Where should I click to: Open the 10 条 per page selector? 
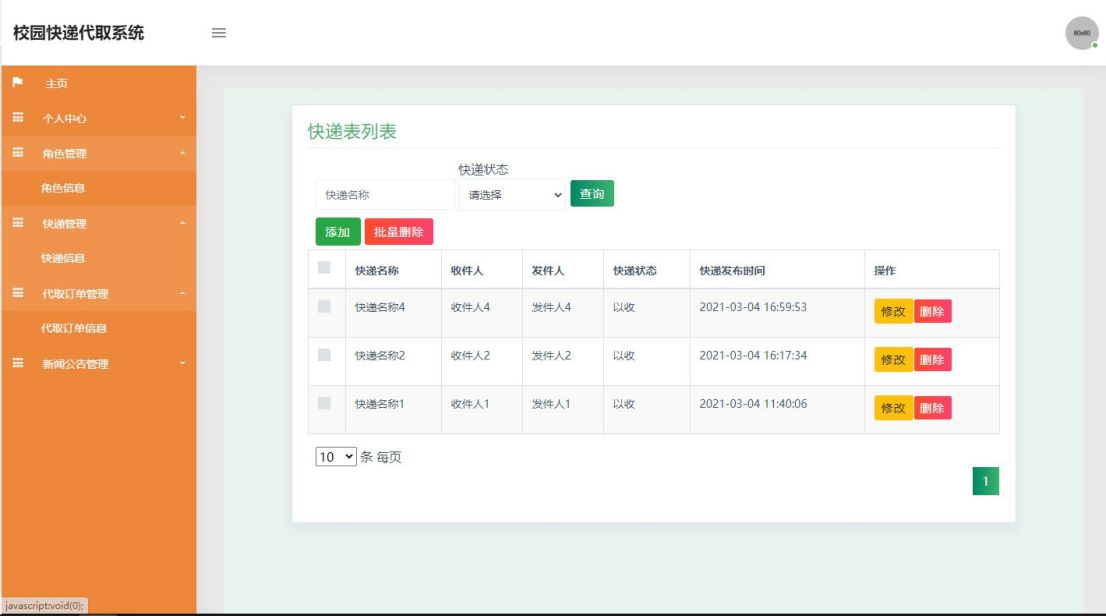(336, 457)
